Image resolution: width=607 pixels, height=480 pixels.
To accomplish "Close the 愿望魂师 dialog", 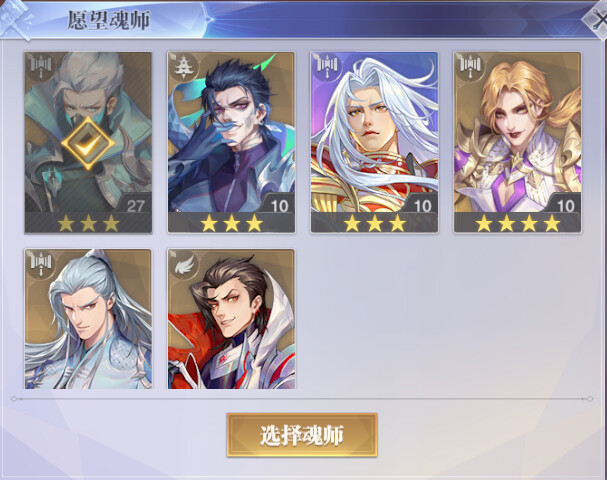I will pos(596,20).
